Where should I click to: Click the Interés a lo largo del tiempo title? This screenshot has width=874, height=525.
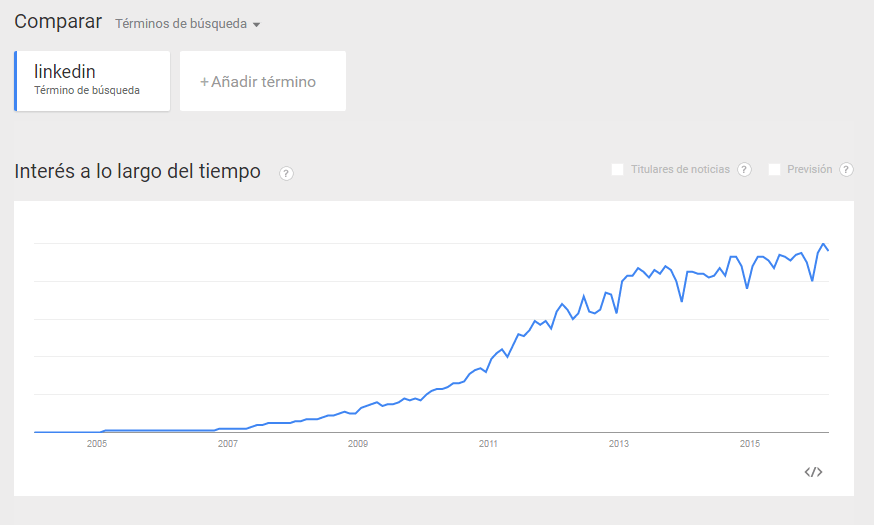pos(137,172)
